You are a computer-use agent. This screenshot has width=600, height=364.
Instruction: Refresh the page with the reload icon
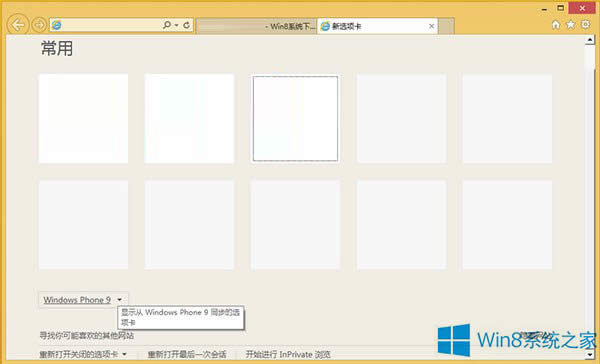click(x=186, y=25)
